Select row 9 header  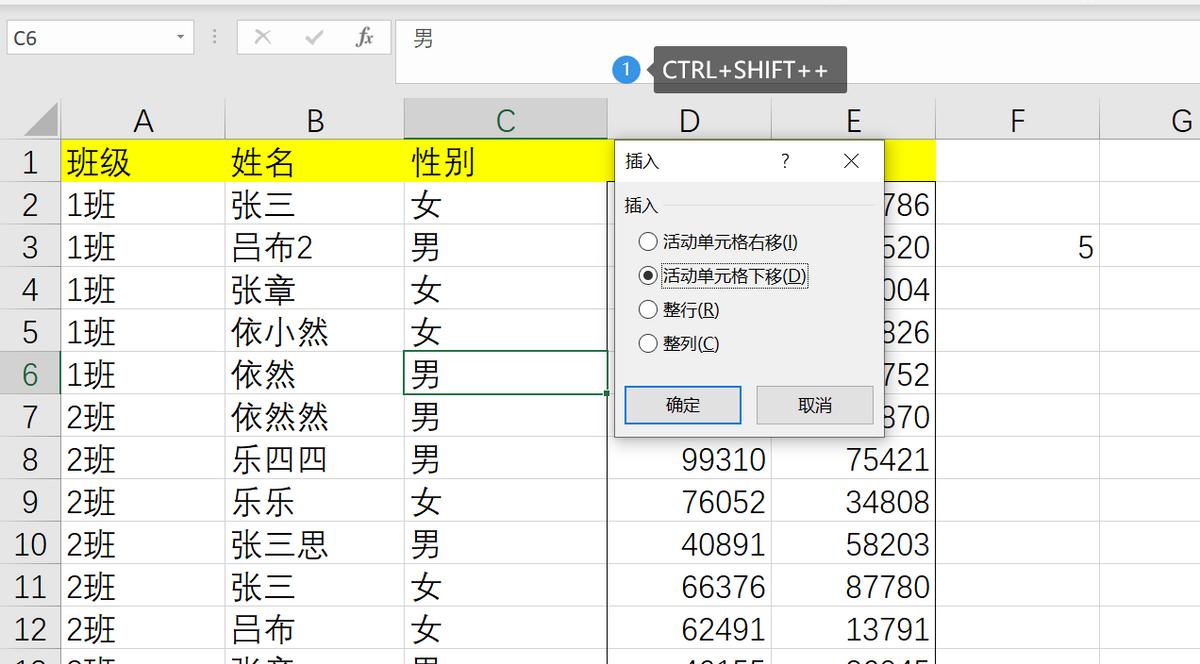[x=30, y=501]
